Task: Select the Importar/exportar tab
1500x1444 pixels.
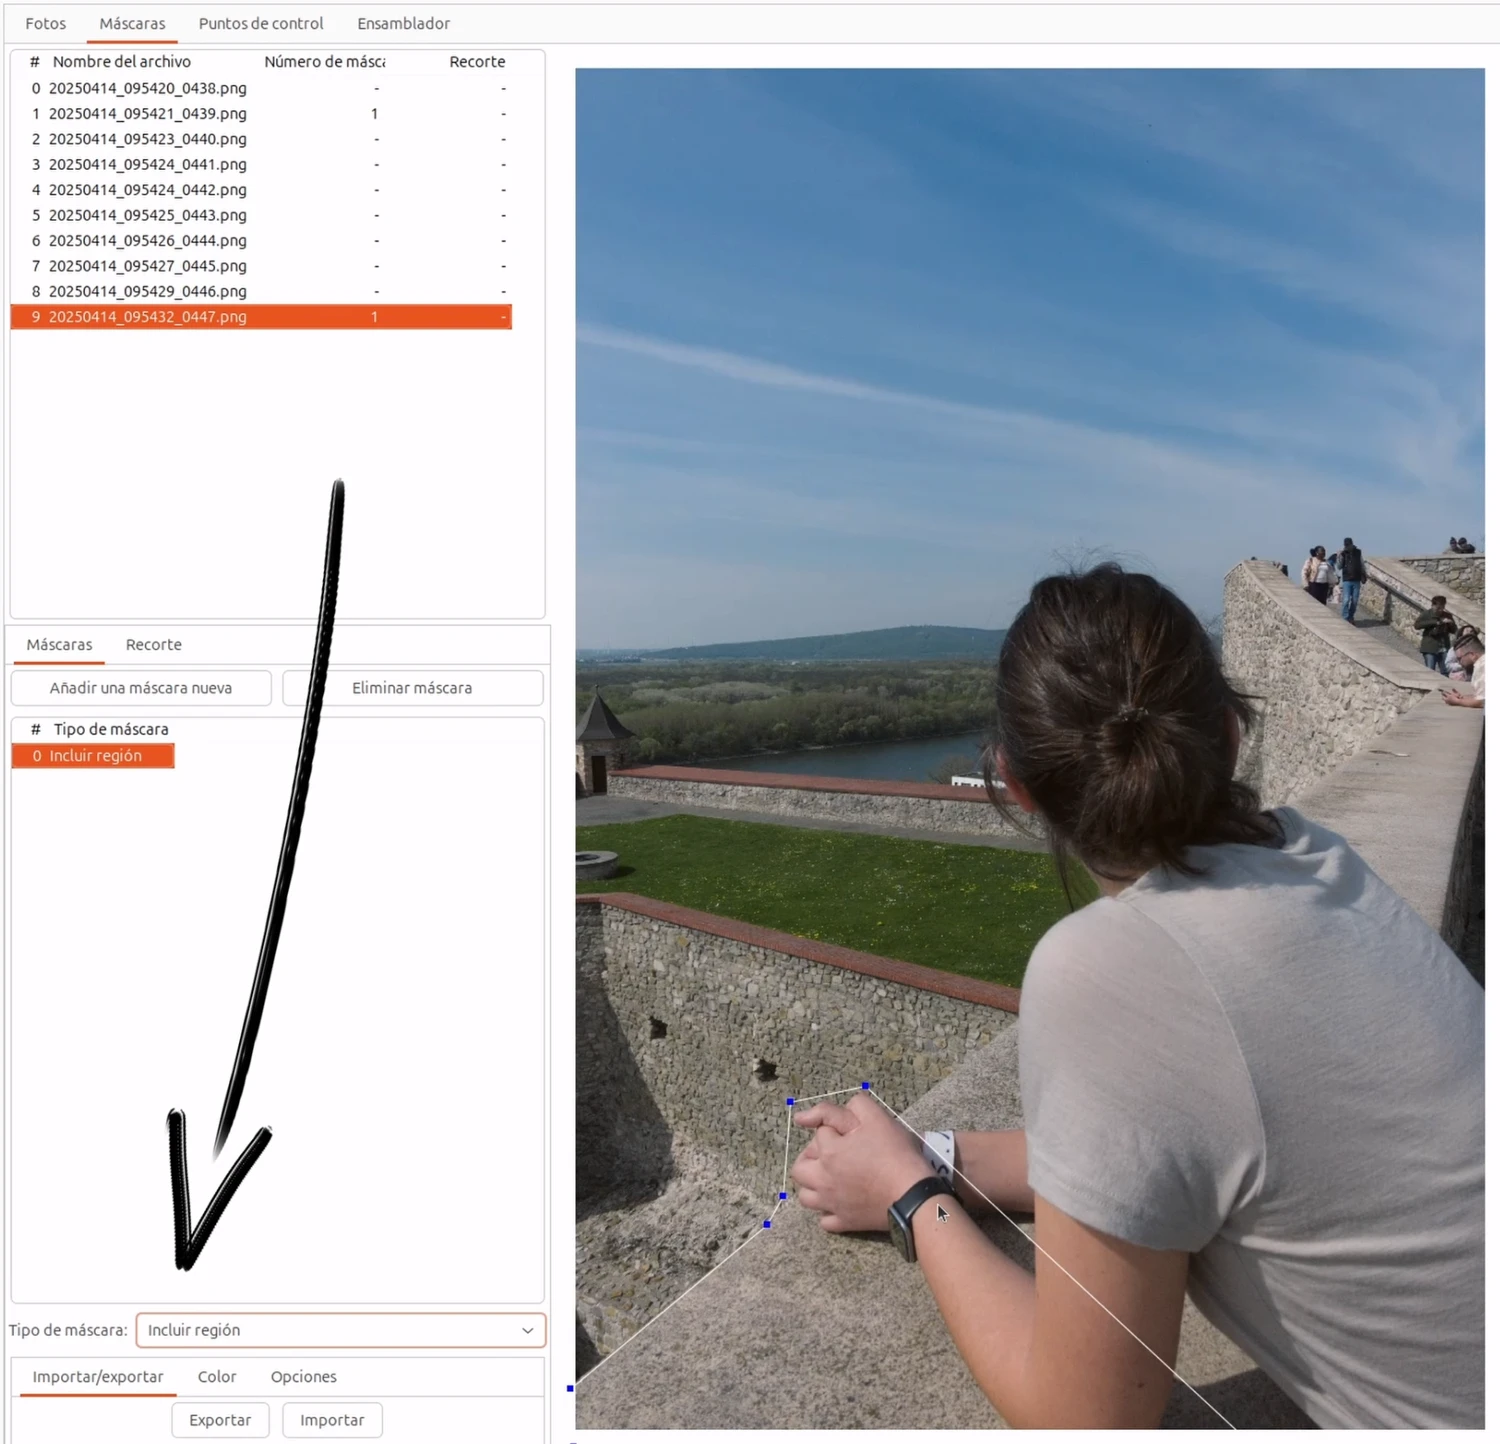Action: [98, 1377]
